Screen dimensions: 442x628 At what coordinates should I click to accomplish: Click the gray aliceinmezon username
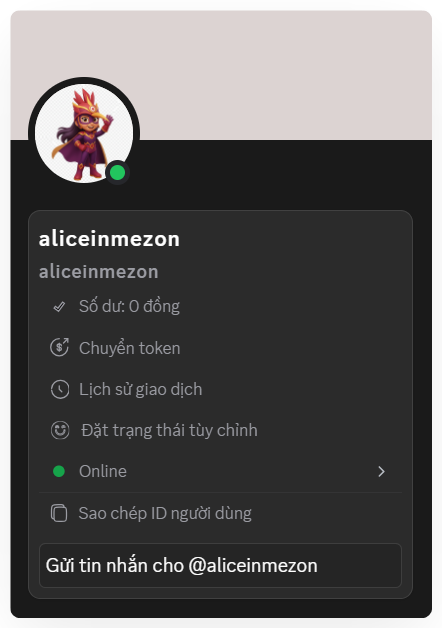click(x=98, y=272)
